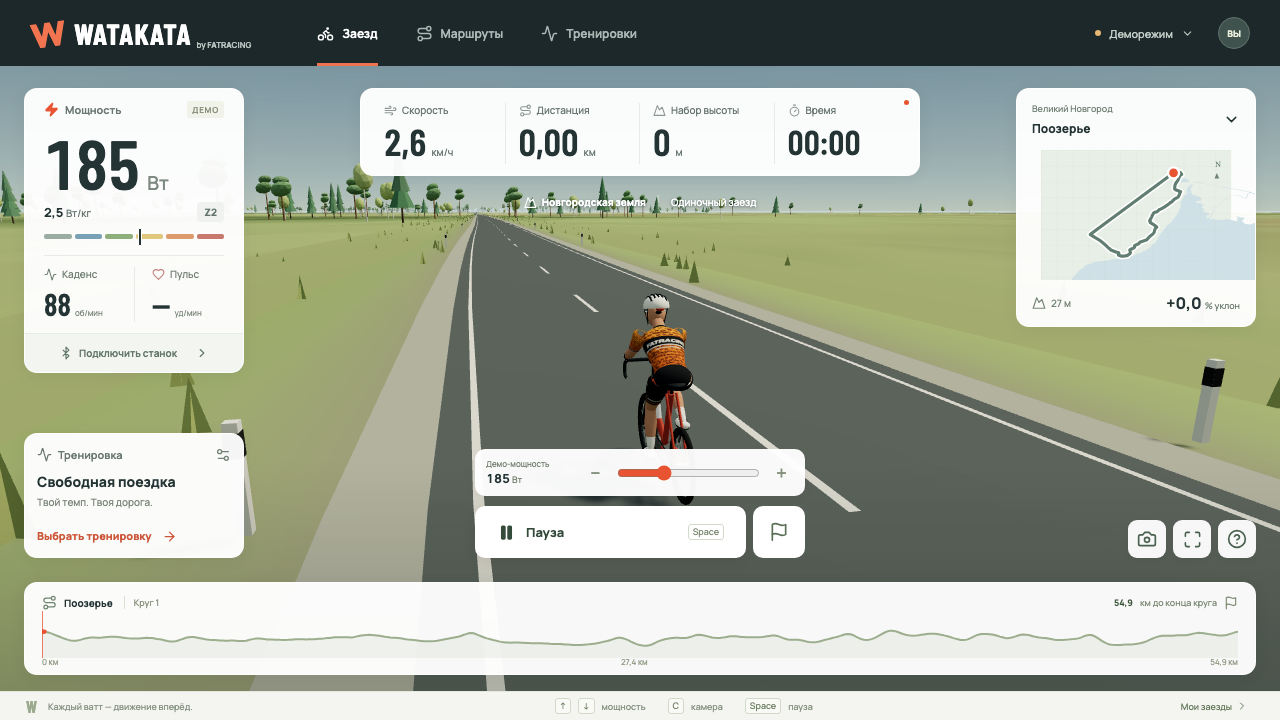Click the demo power slider handle

[663, 473]
